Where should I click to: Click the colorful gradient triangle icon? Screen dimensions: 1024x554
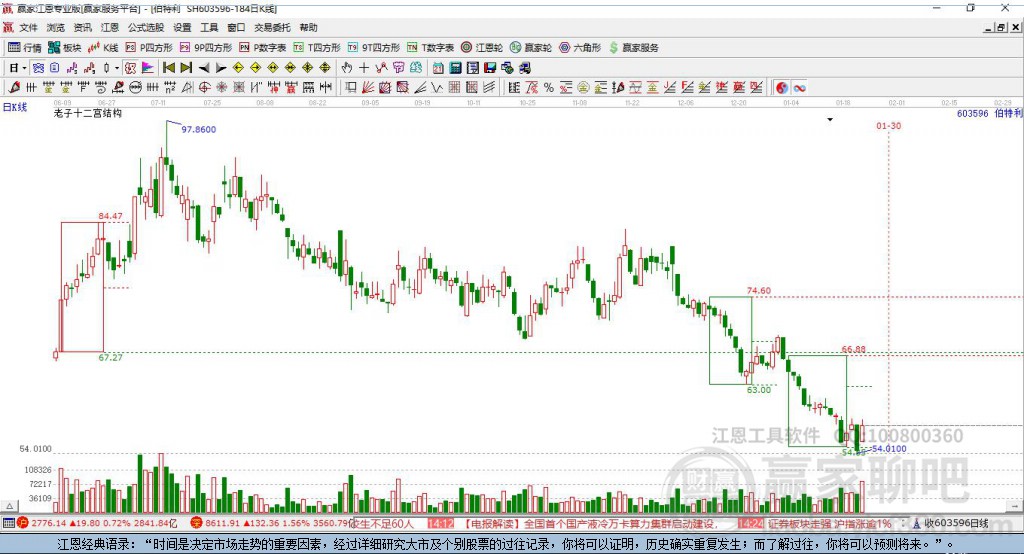click(x=148, y=68)
